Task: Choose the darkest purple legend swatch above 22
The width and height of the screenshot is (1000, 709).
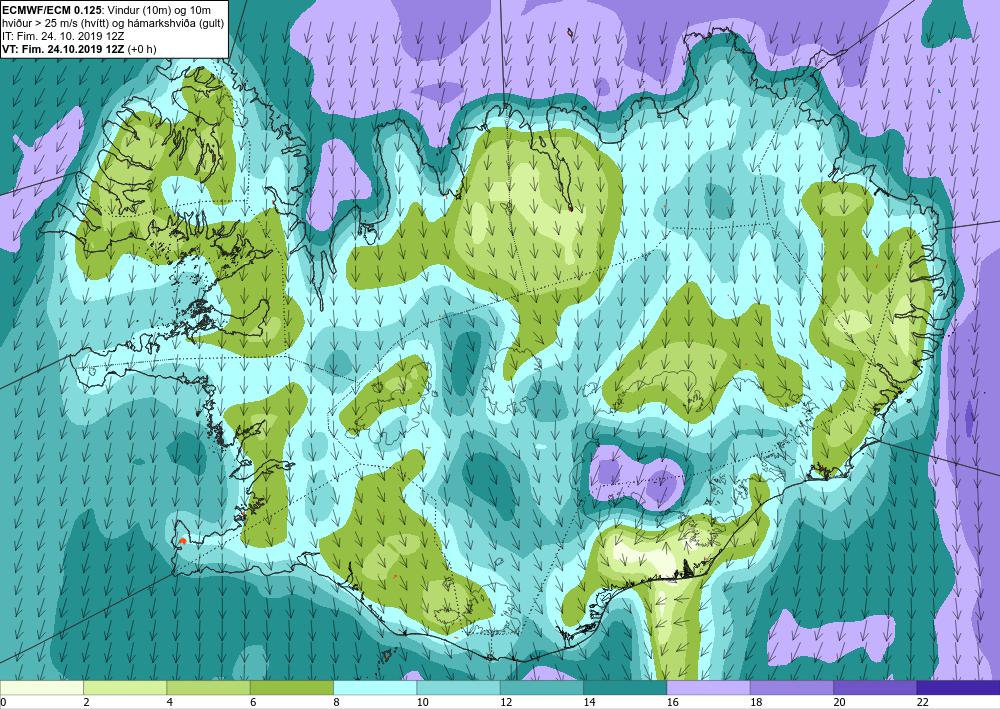Action: coord(958,688)
